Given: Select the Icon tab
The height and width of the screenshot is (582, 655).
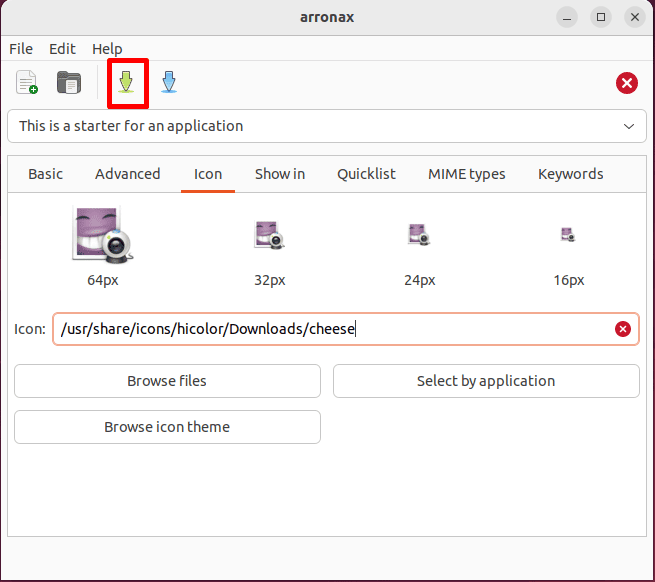Looking at the screenshot, I should coord(208,174).
